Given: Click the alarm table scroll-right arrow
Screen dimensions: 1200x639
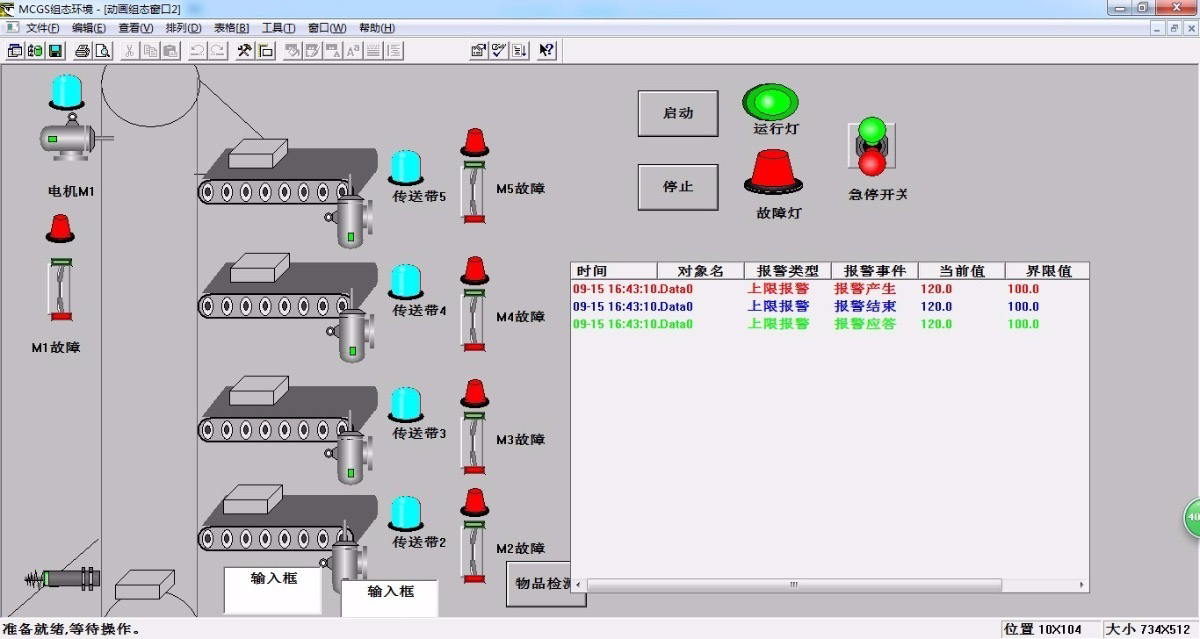Looking at the screenshot, I should click(1082, 584).
